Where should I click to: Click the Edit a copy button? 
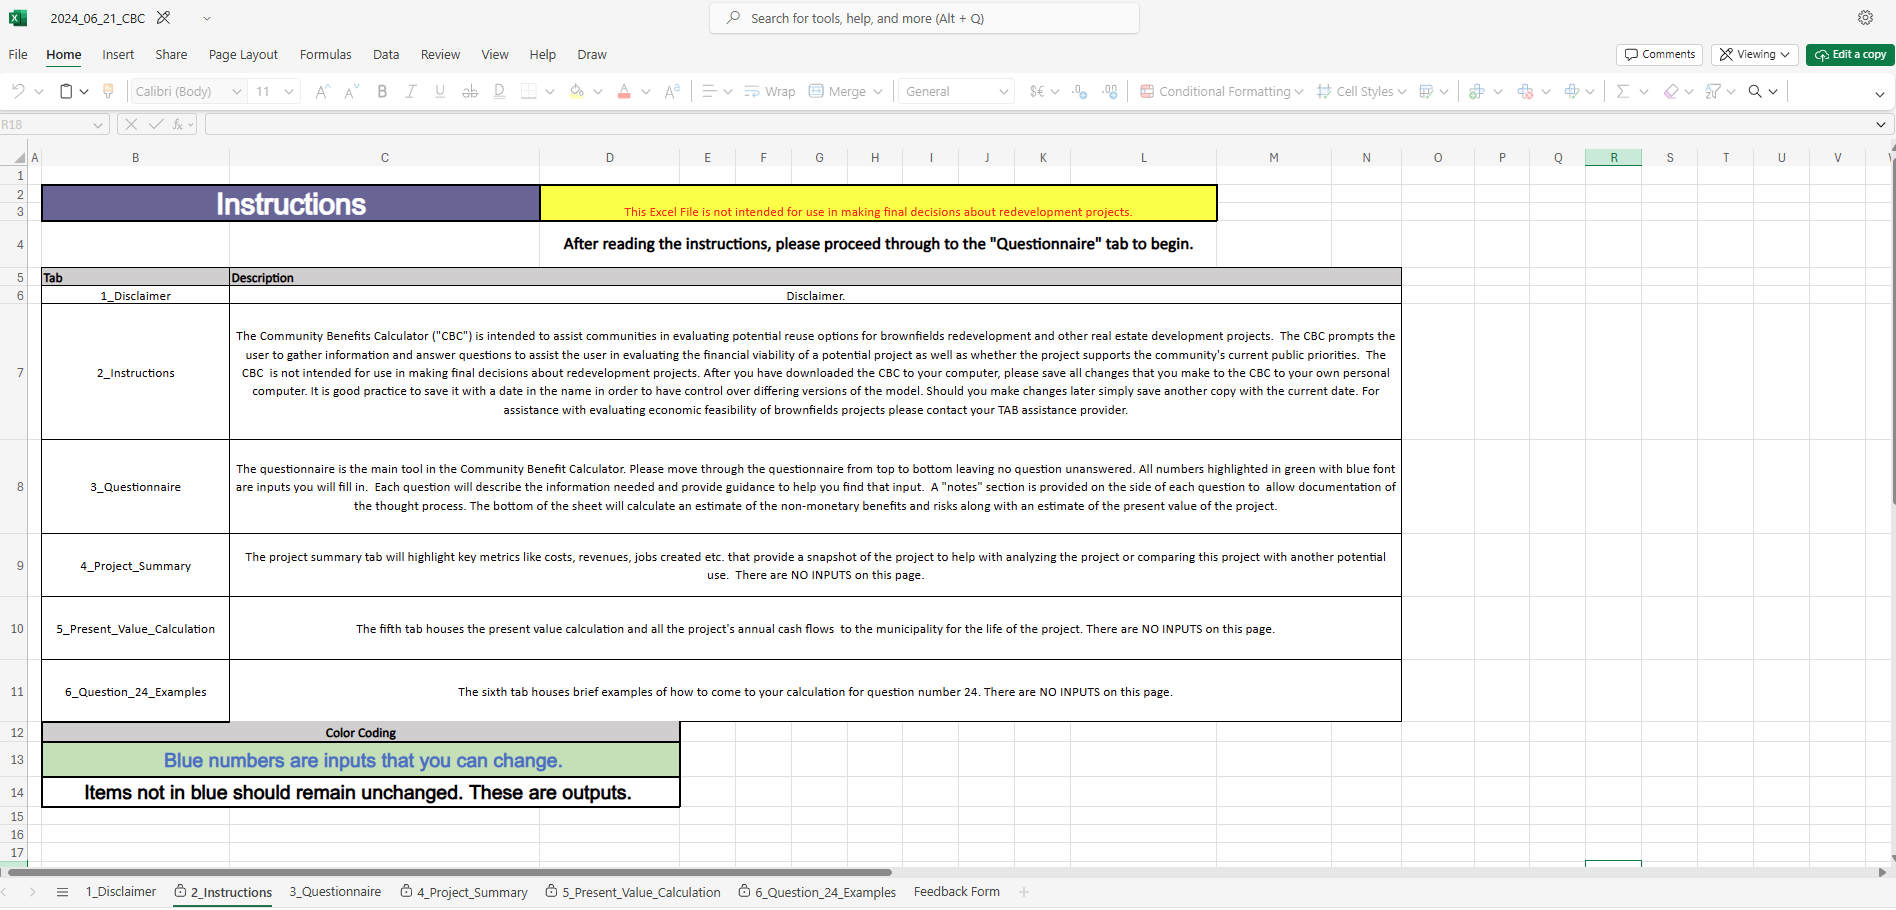[x=1849, y=54]
